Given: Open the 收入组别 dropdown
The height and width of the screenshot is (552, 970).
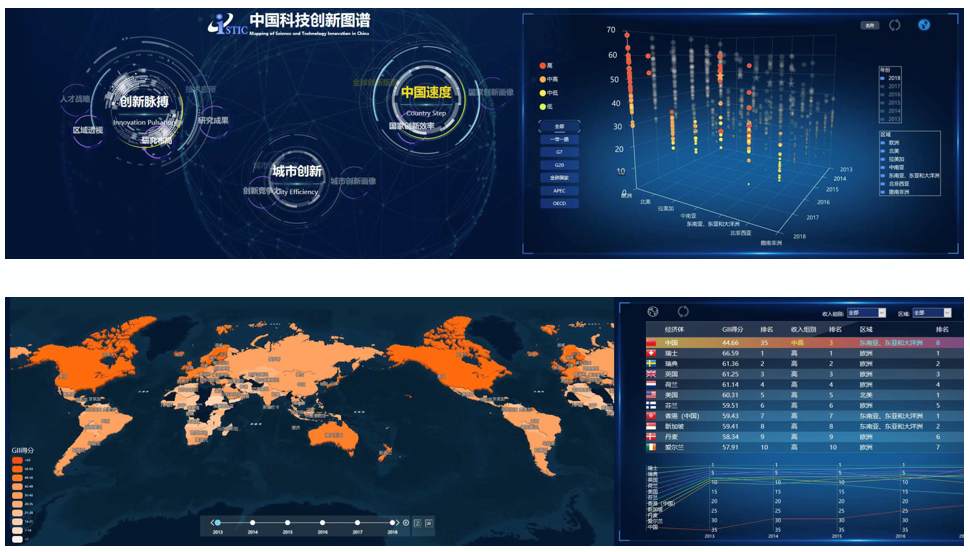Looking at the screenshot, I should click(x=866, y=313).
